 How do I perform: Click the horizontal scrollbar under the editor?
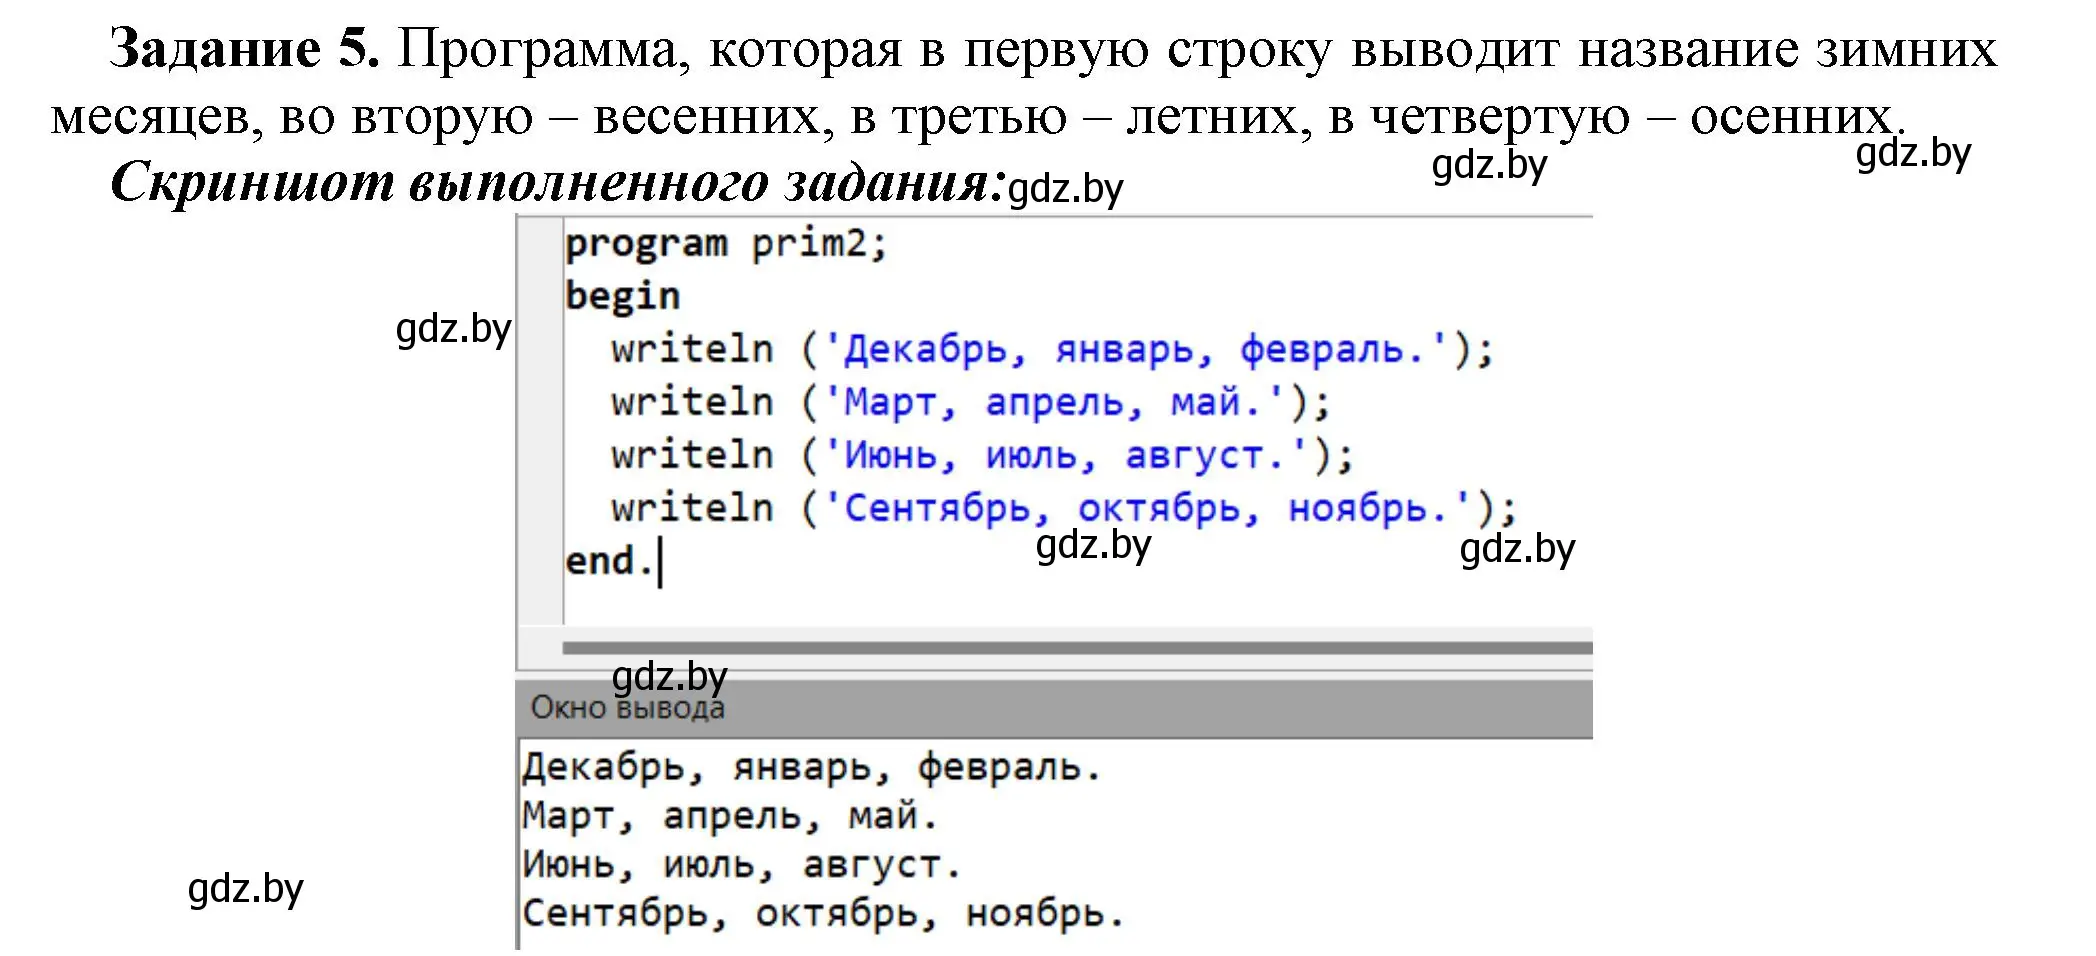coord(1077,648)
